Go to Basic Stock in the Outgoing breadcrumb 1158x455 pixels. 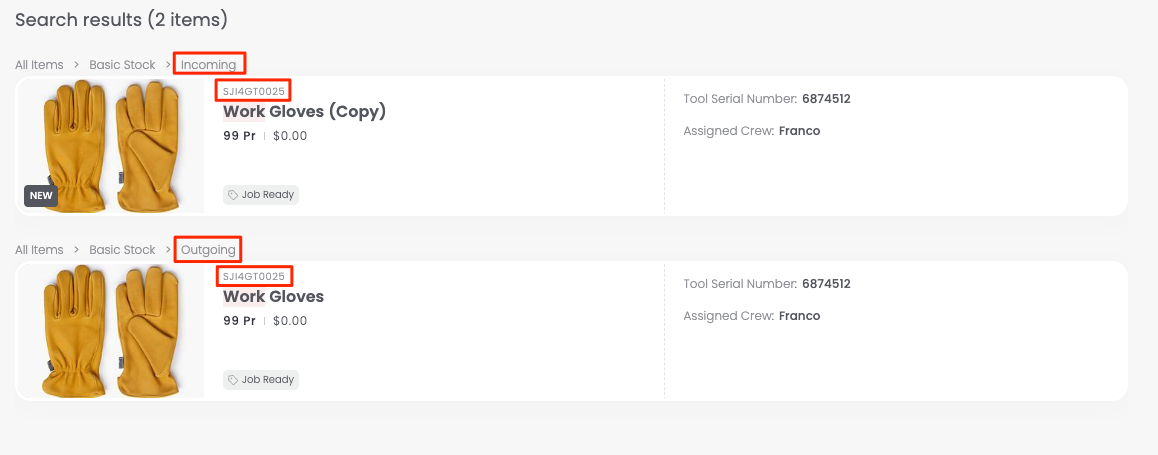tap(122, 250)
